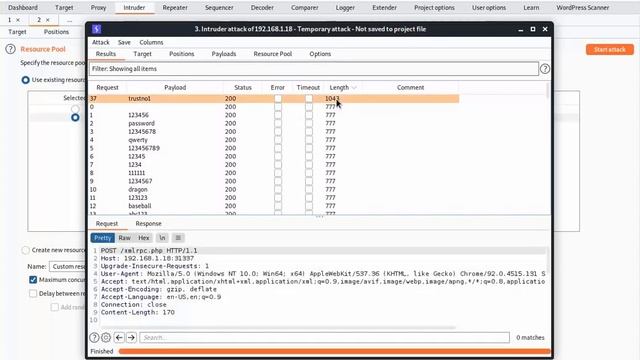Select the baseball payload row
The width and height of the screenshot is (640, 360).
pyautogui.click(x=274, y=206)
